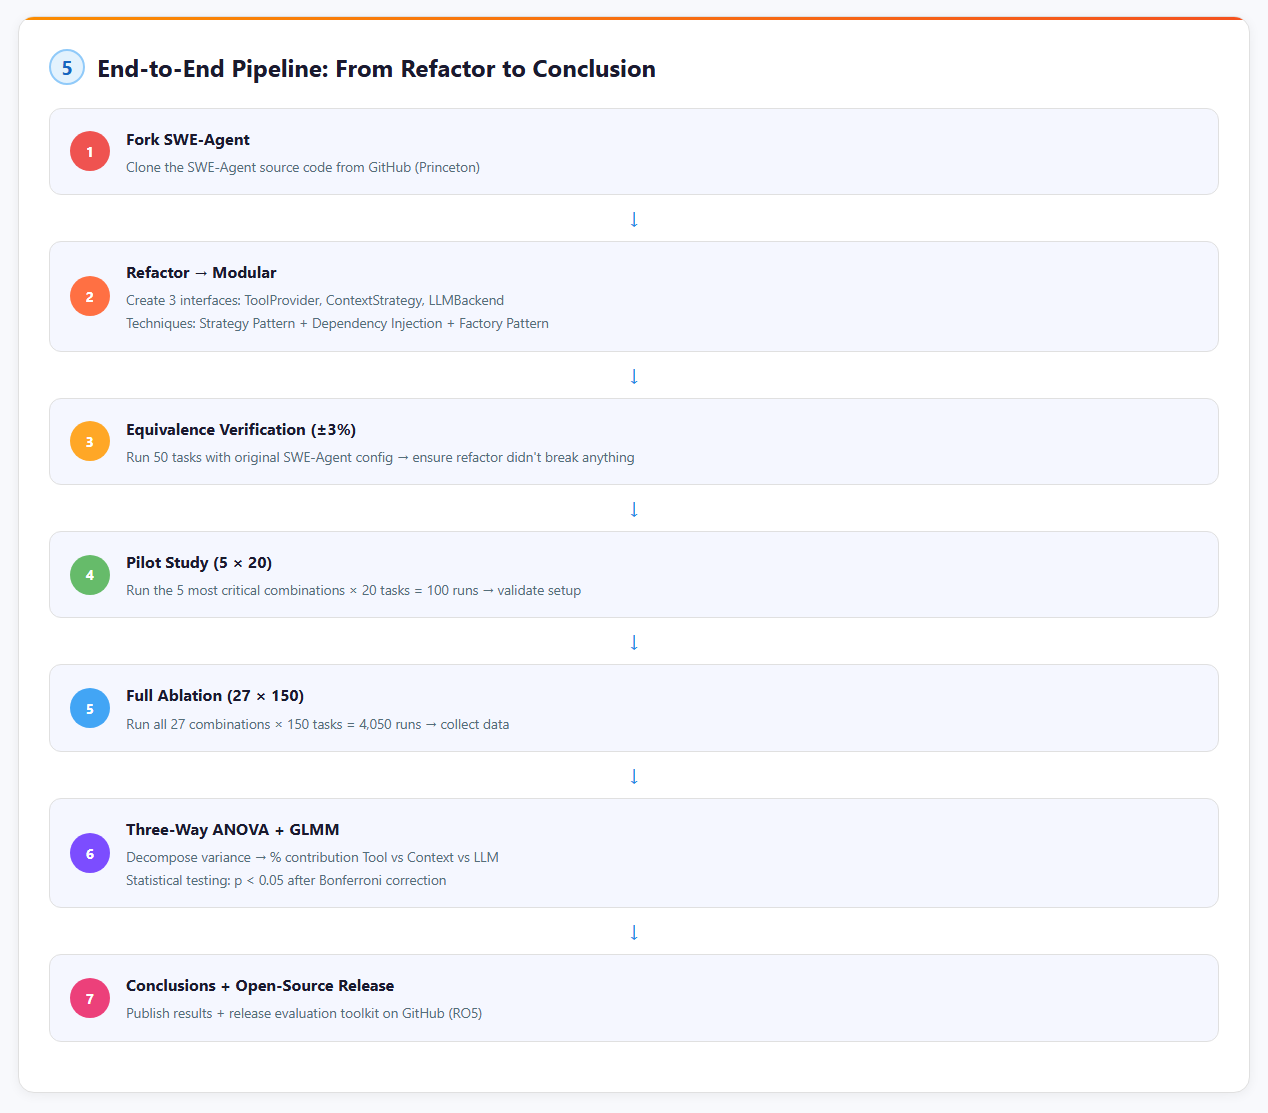Click the blue step 5 circle
Screen dimensions: 1268x1113
[x=90, y=709]
